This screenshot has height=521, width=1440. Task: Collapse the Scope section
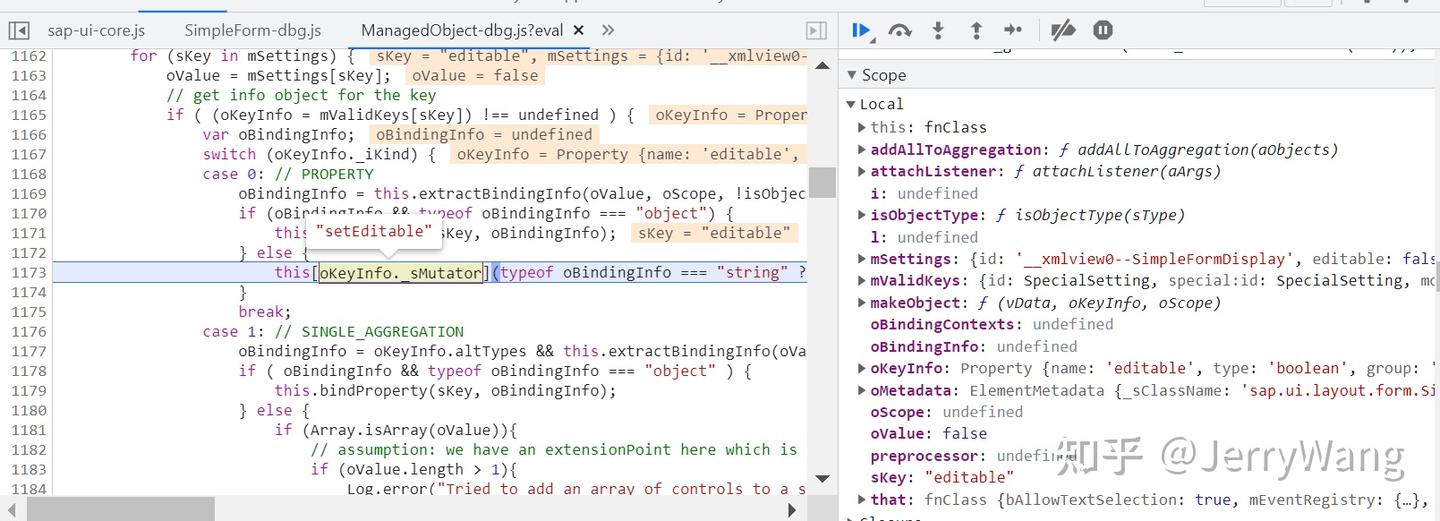pos(852,75)
